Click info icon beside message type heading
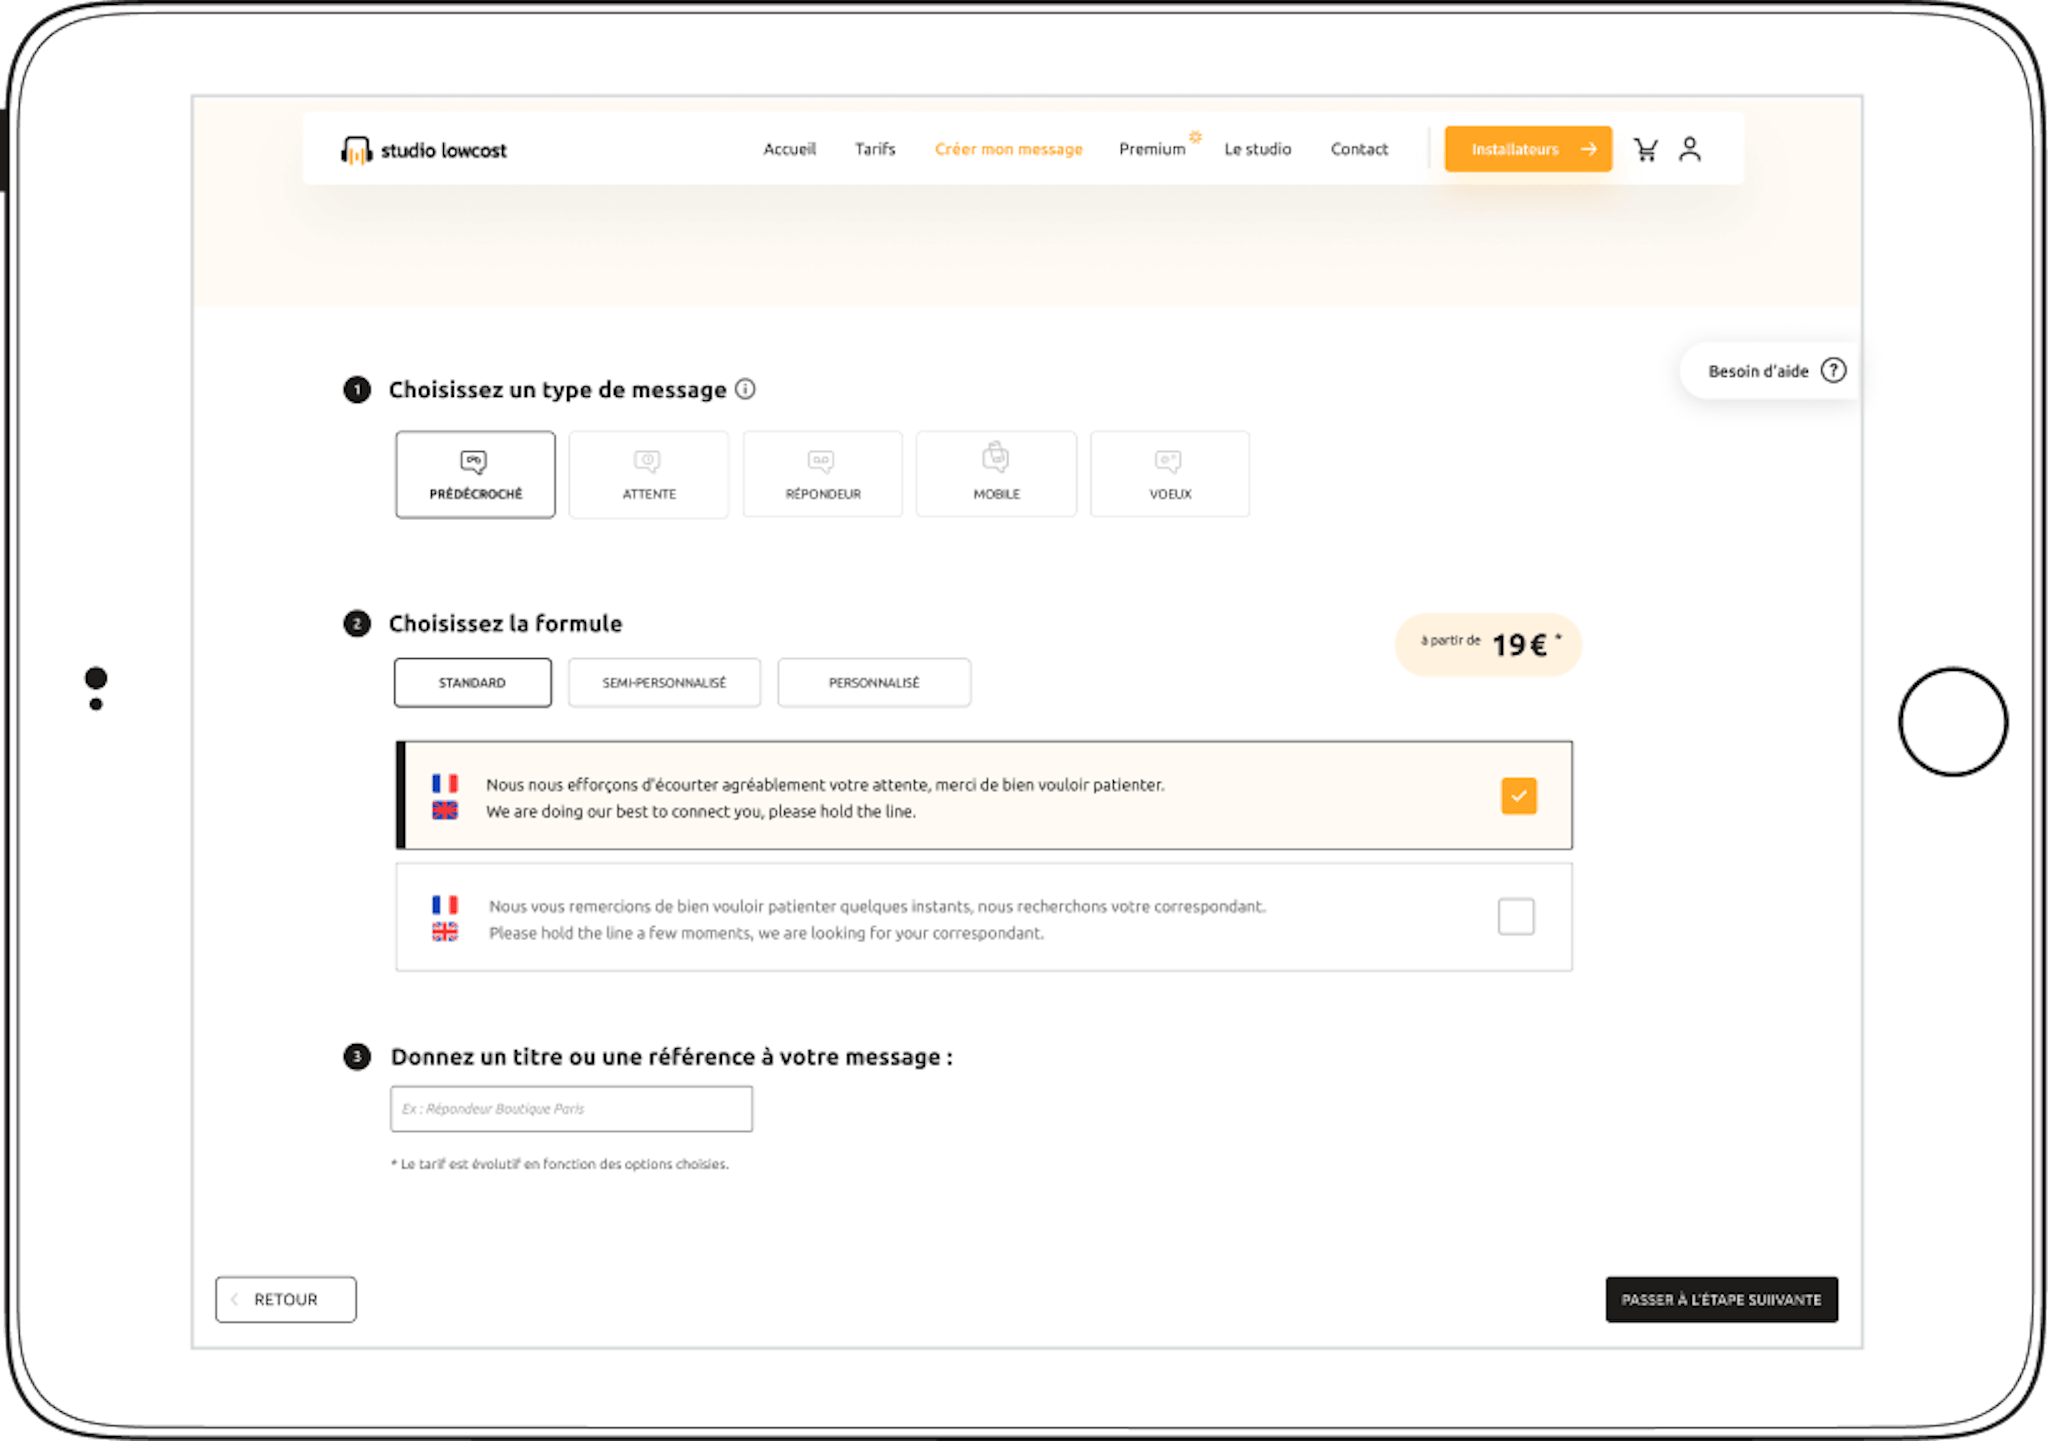Image resolution: width=2048 pixels, height=1441 pixels. tap(745, 389)
